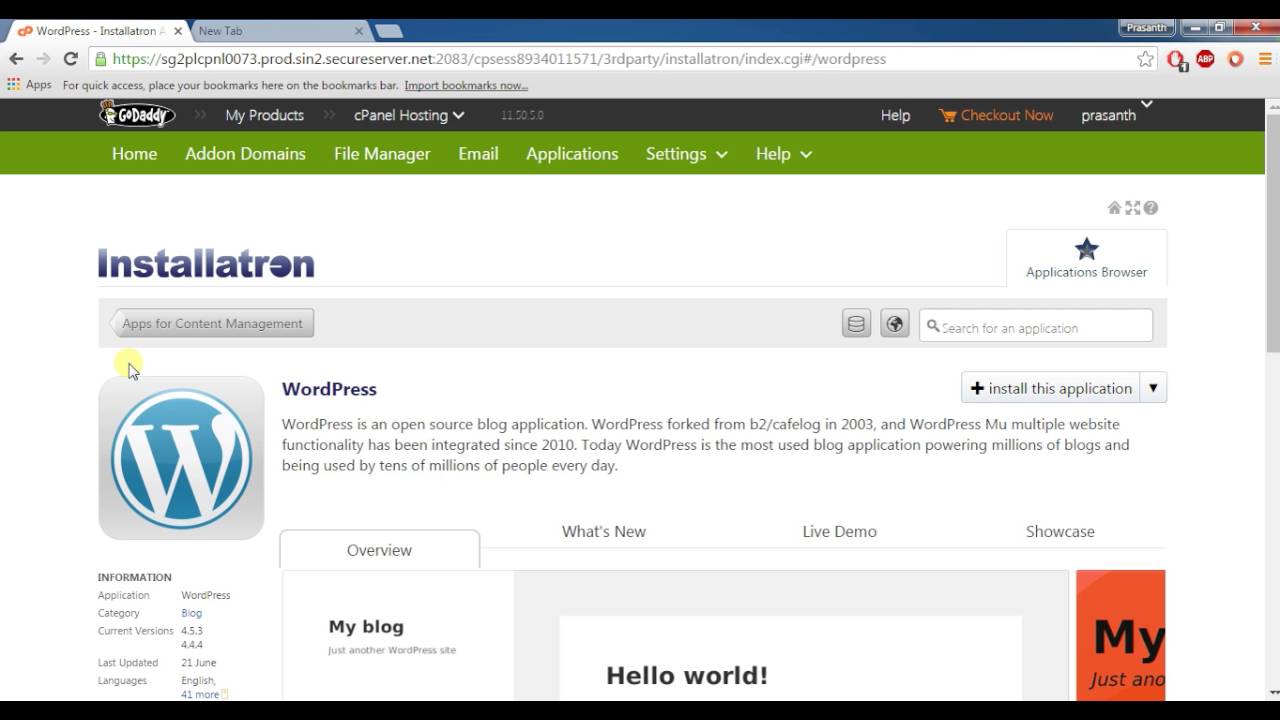Open File Manager
Viewport: 1280px width, 720px height.
(x=382, y=154)
